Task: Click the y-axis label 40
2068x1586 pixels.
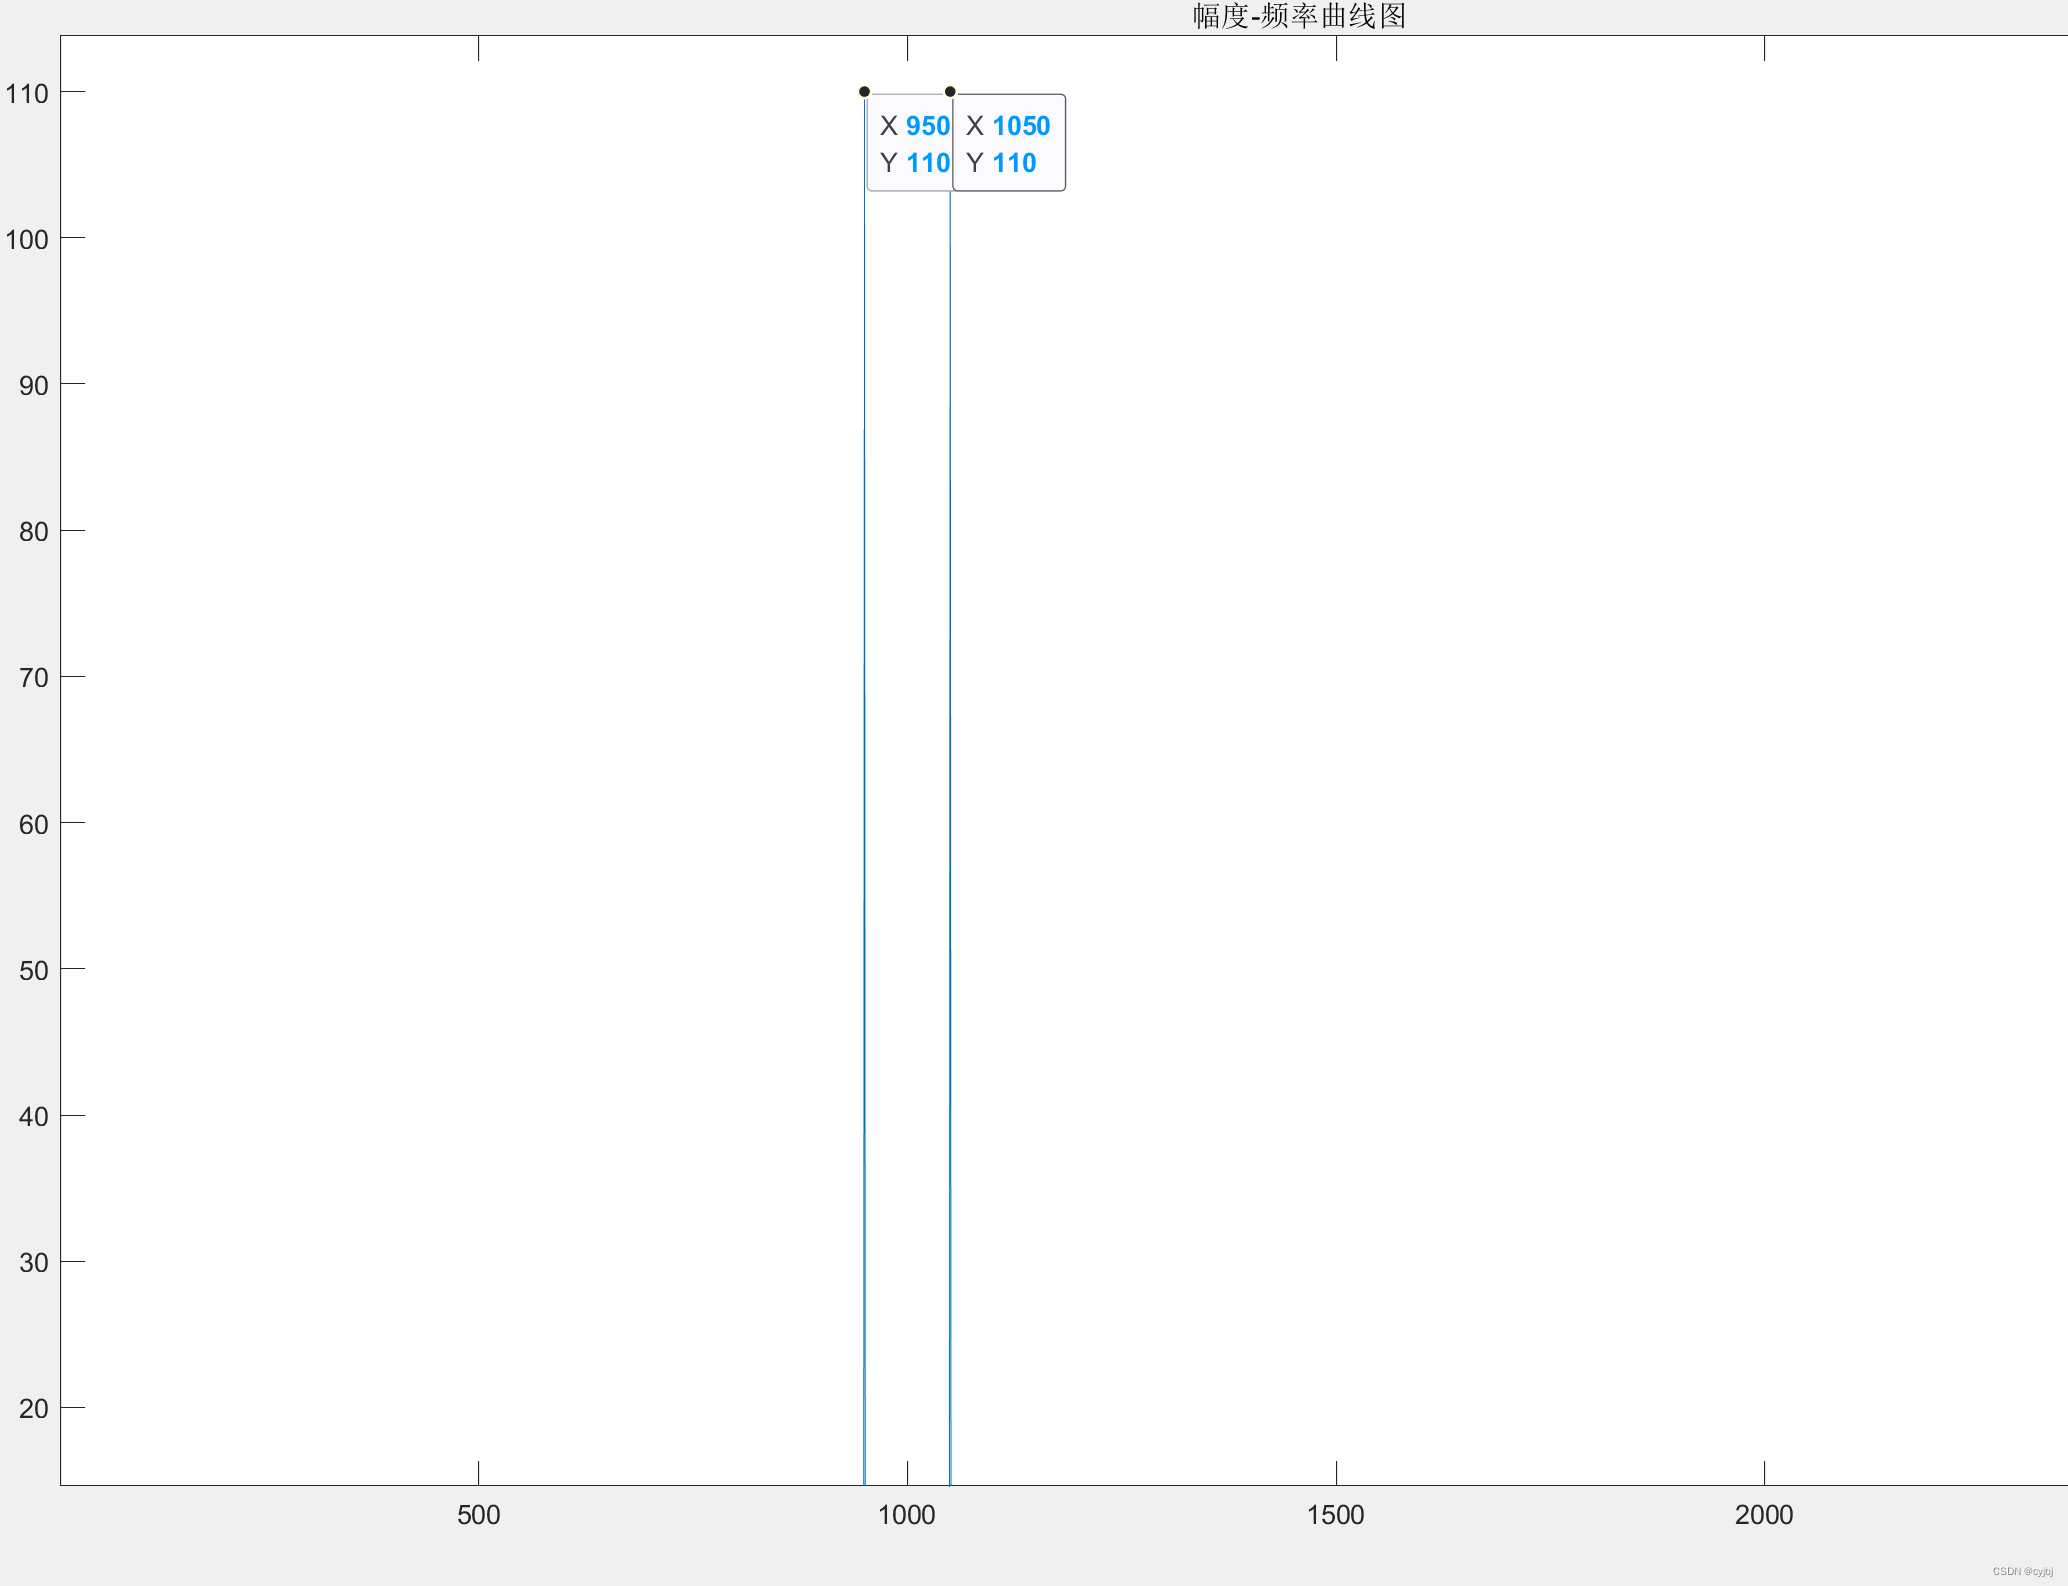Action: point(34,1116)
